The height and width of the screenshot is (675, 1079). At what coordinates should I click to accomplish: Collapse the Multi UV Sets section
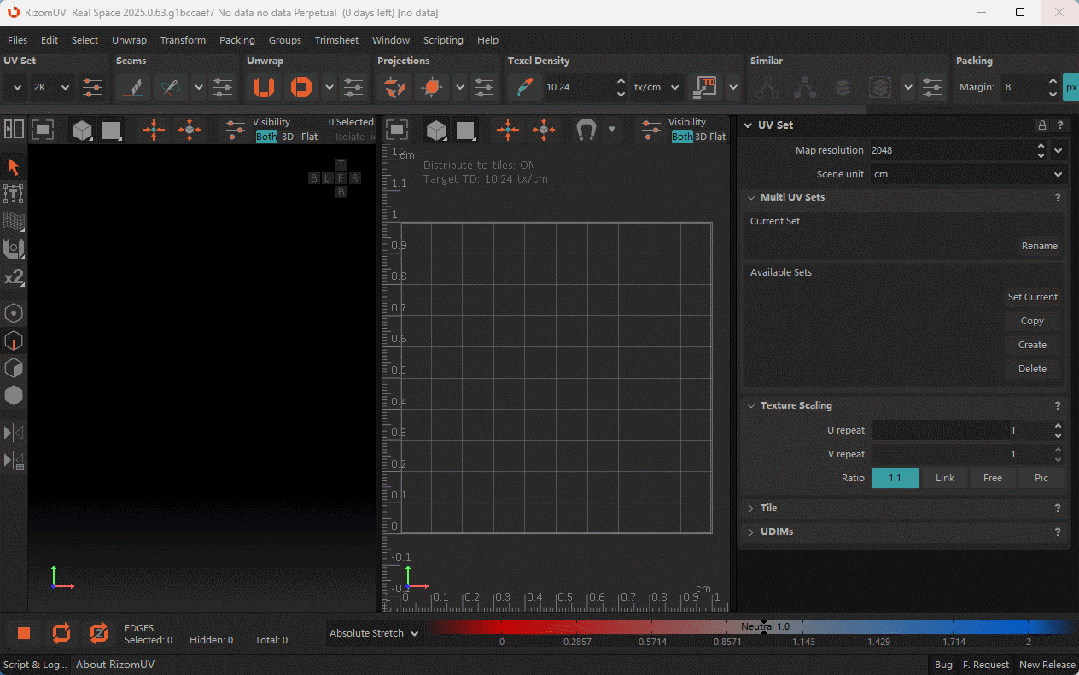tap(751, 197)
